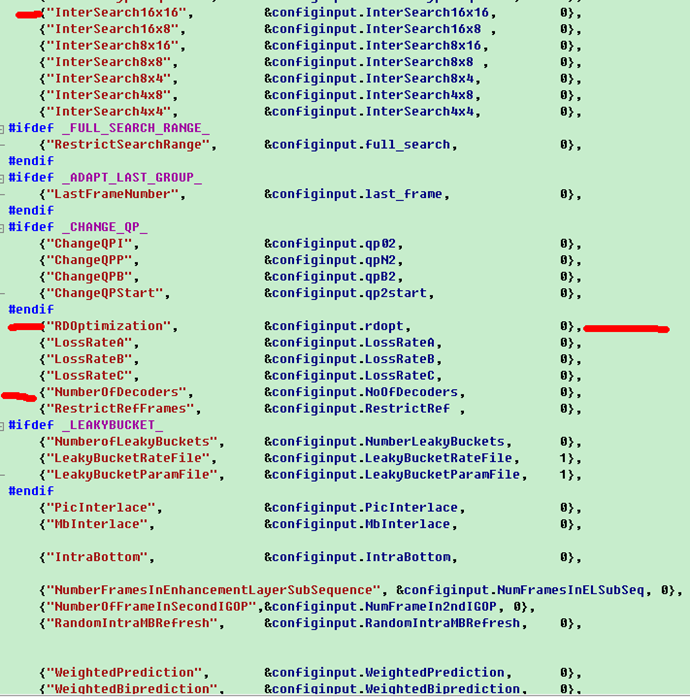Click the "MbInterlace" string literal
This screenshot has width=690, height=697.
point(97,524)
